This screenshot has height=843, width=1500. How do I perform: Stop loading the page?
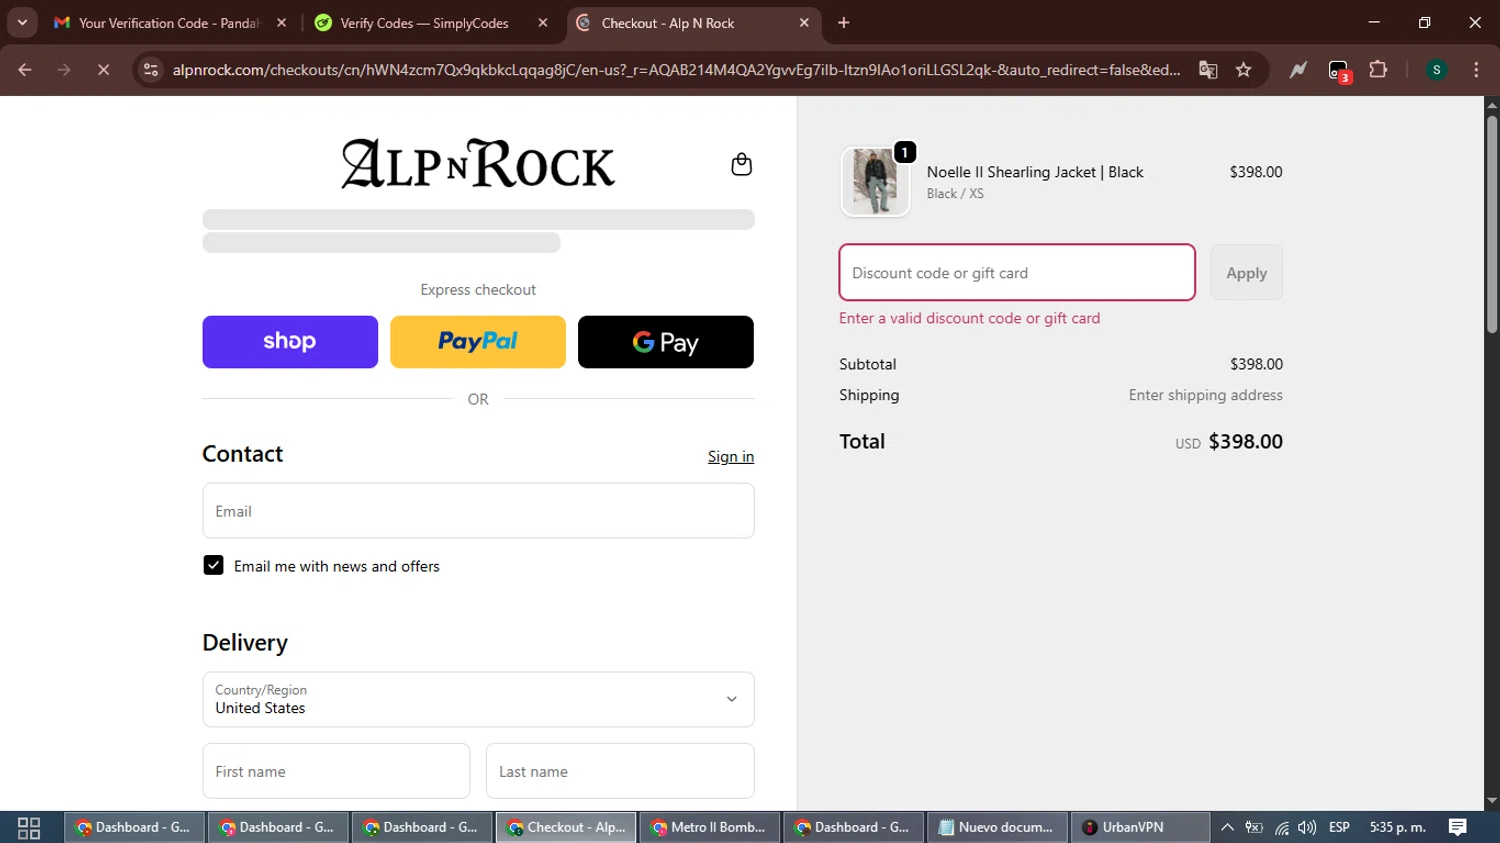pyautogui.click(x=103, y=70)
